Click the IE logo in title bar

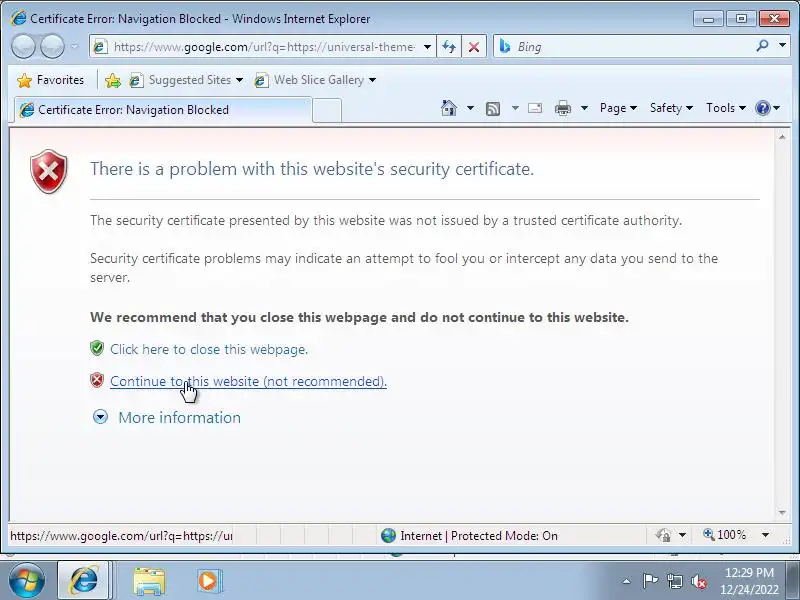pyautogui.click(x=18, y=18)
